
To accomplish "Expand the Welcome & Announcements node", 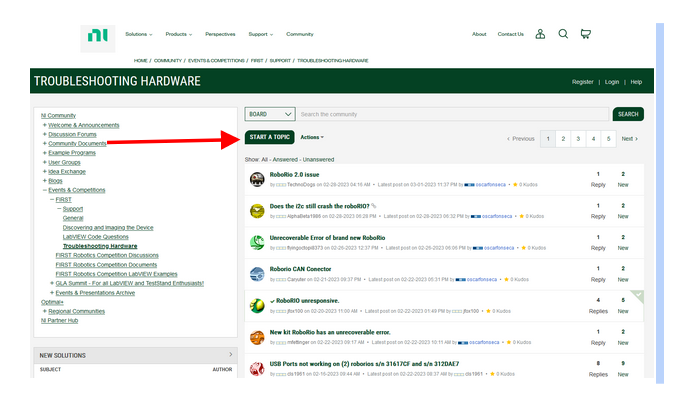I will [x=45, y=125].
